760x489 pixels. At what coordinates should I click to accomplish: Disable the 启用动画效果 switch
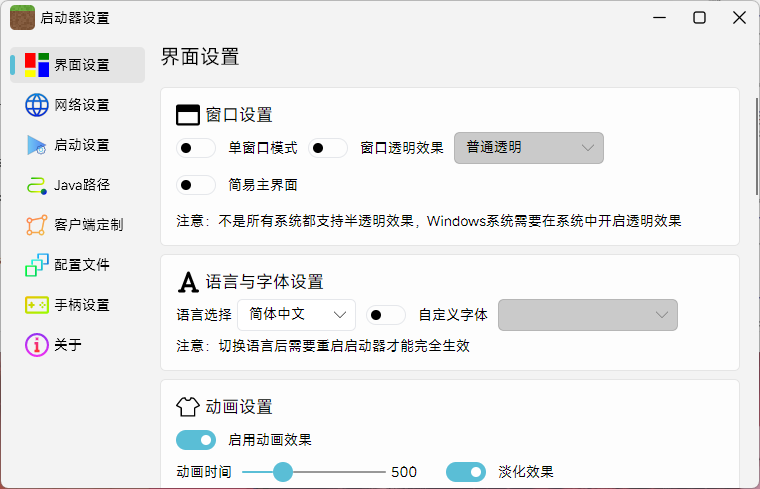pyautogui.click(x=196, y=440)
